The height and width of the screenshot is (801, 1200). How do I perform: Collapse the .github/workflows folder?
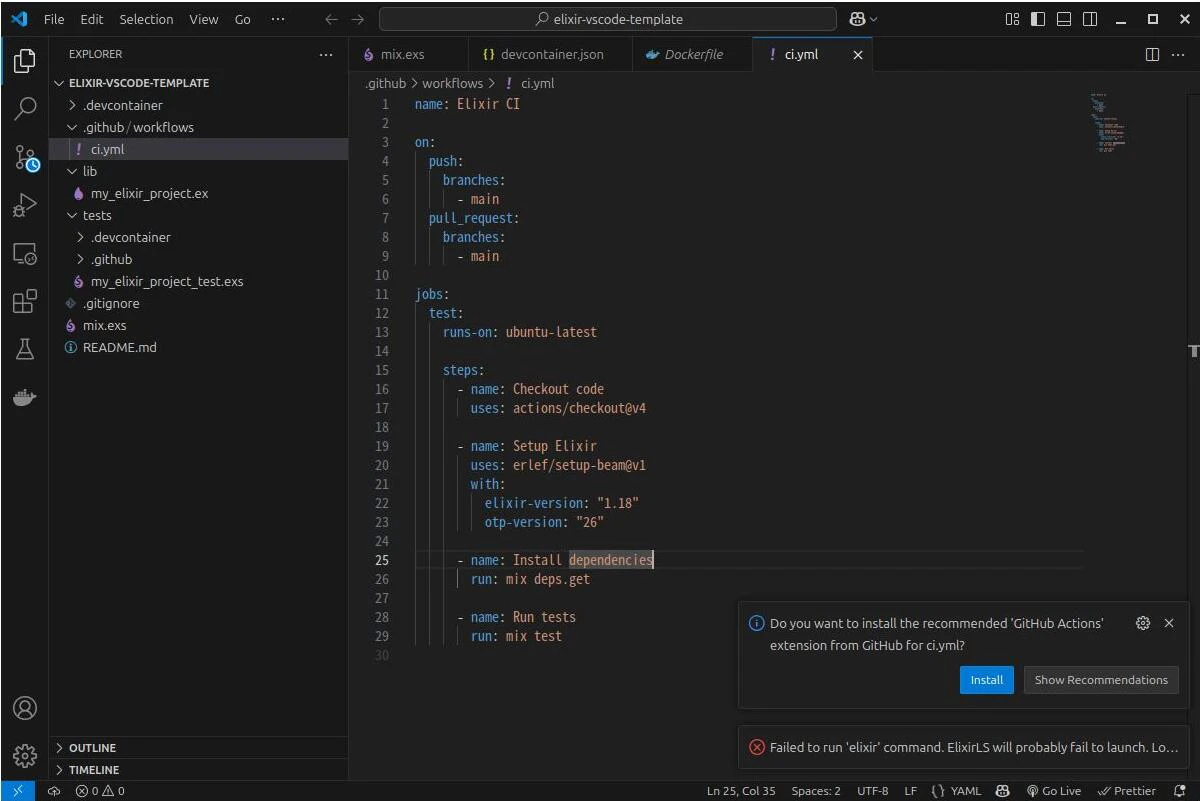click(x=72, y=127)
